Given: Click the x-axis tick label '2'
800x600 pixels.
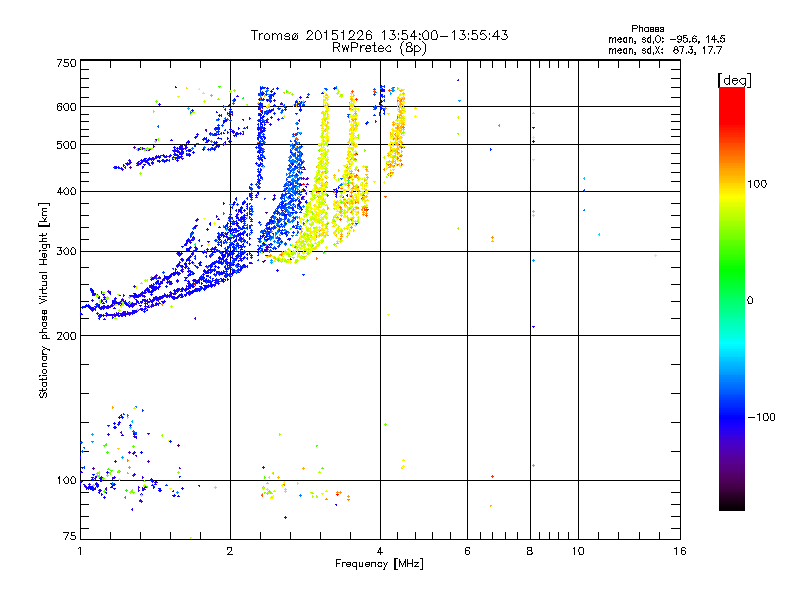Looking at the screenshot, I should [x=230, y=551].
